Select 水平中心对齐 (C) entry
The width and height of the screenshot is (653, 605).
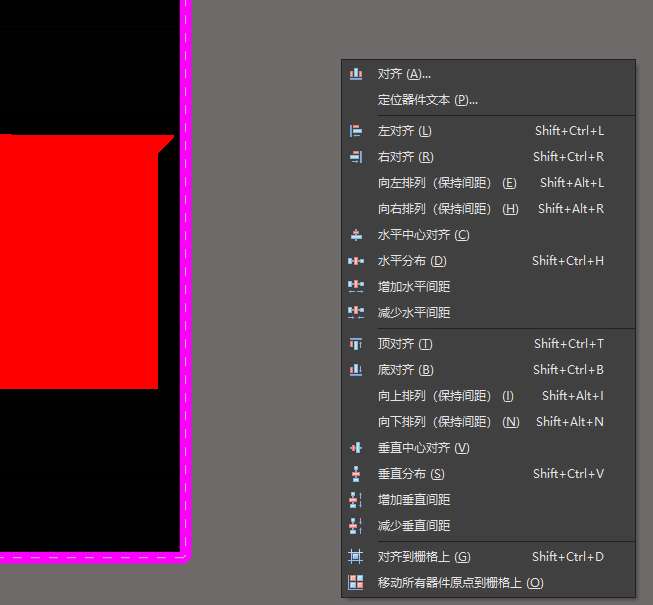488,235
